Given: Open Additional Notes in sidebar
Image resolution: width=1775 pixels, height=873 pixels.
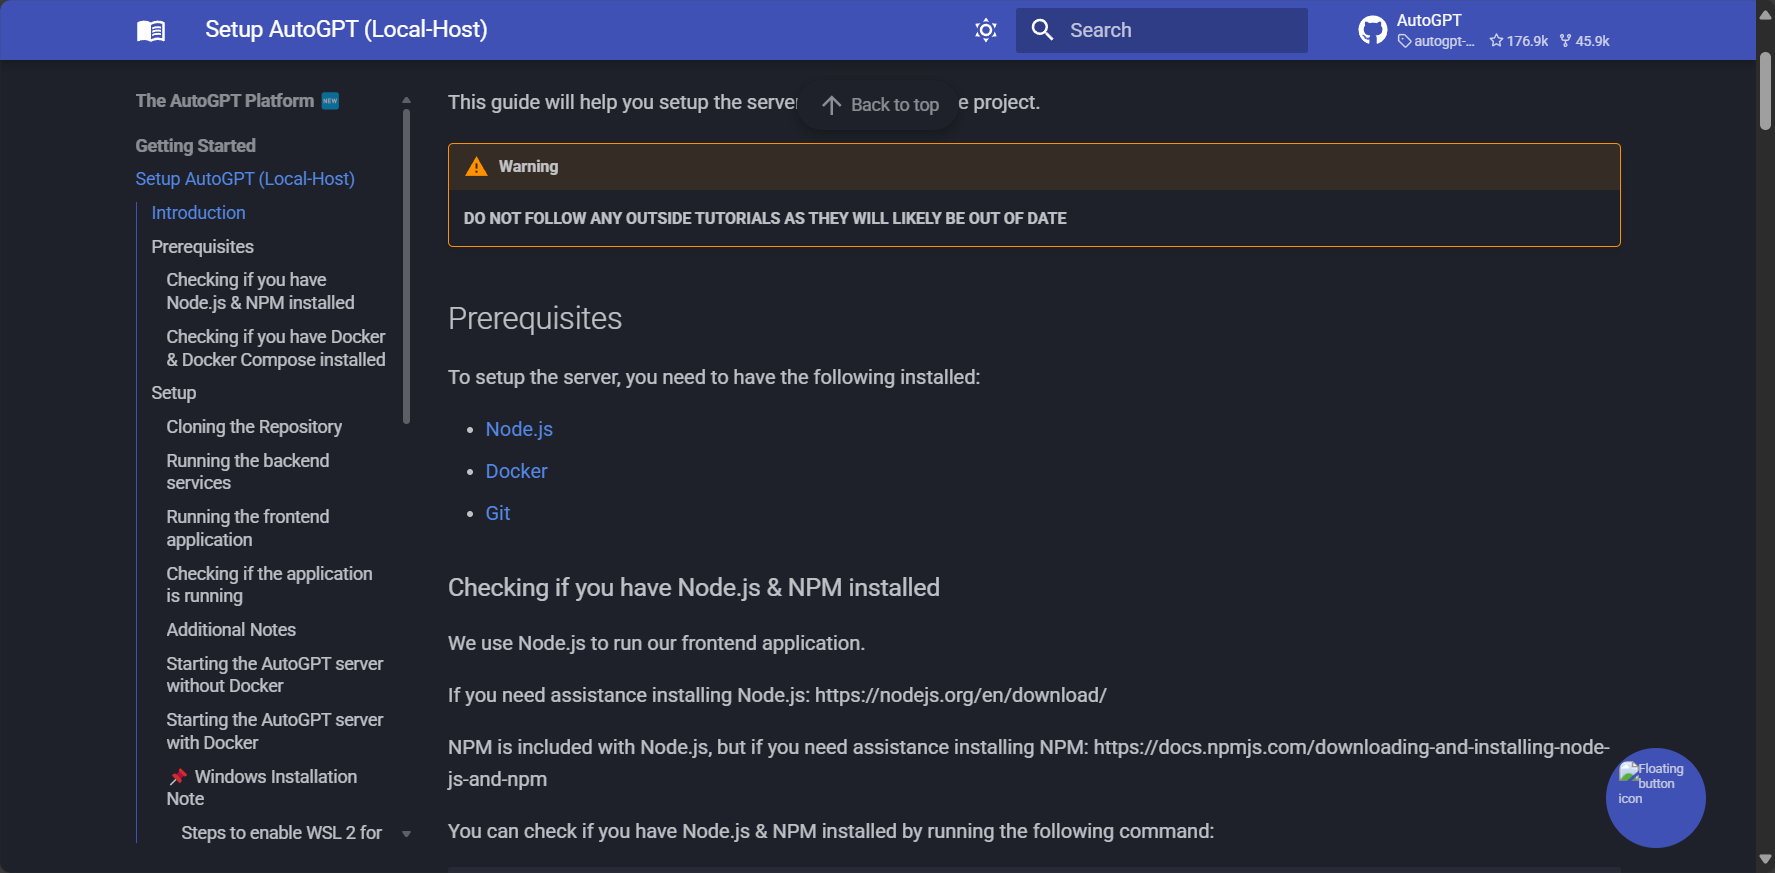Looking at the screenshot, I should click(x=231, y=630).
